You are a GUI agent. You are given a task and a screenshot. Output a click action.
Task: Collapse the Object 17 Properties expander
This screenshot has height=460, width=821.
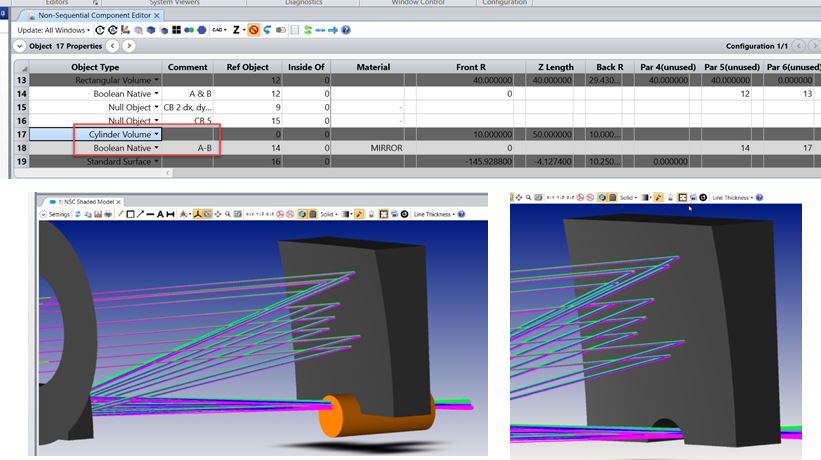pos(21,46)
